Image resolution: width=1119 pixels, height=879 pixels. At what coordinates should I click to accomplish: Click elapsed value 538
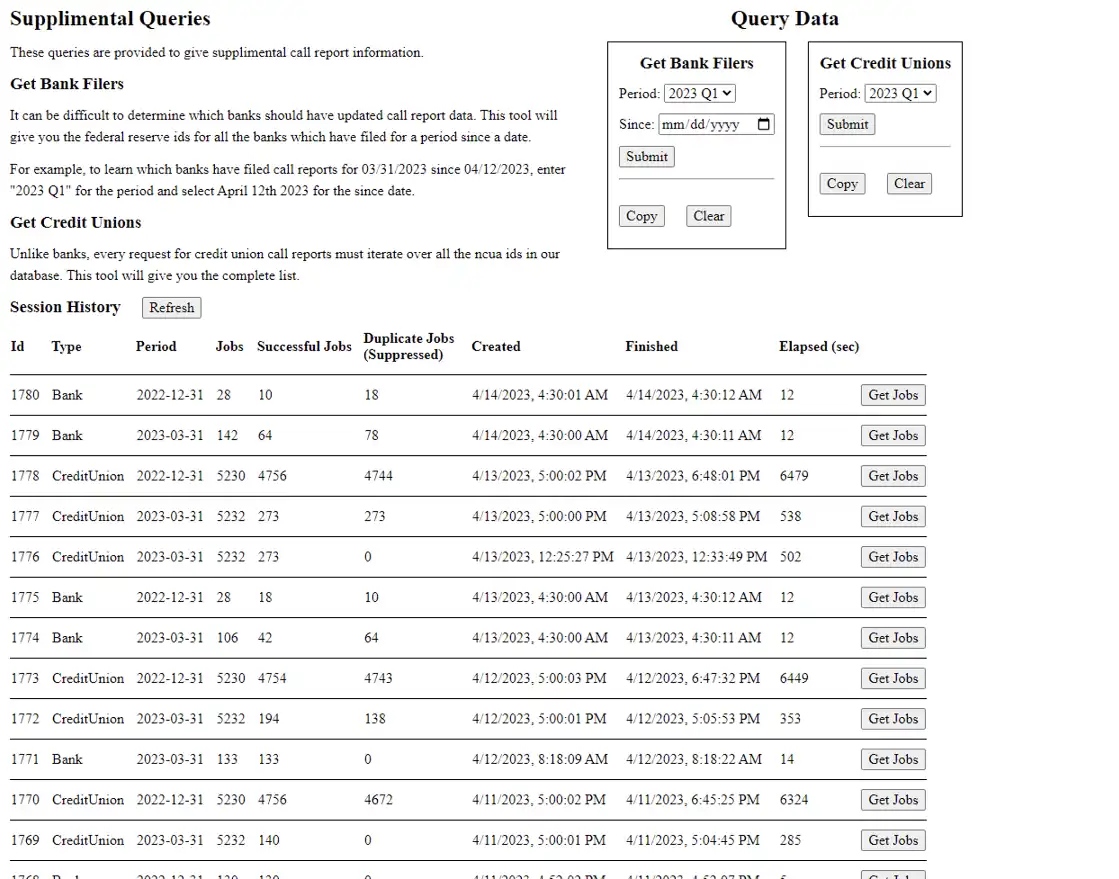coord(790,517)
